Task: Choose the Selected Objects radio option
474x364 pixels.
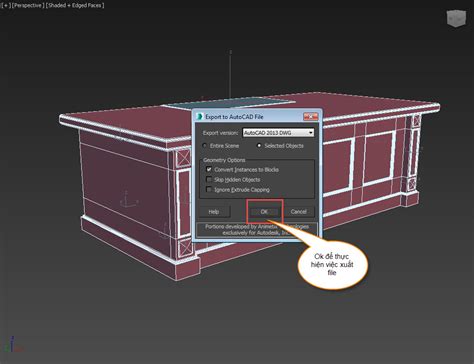Action: tap(259, 146)
